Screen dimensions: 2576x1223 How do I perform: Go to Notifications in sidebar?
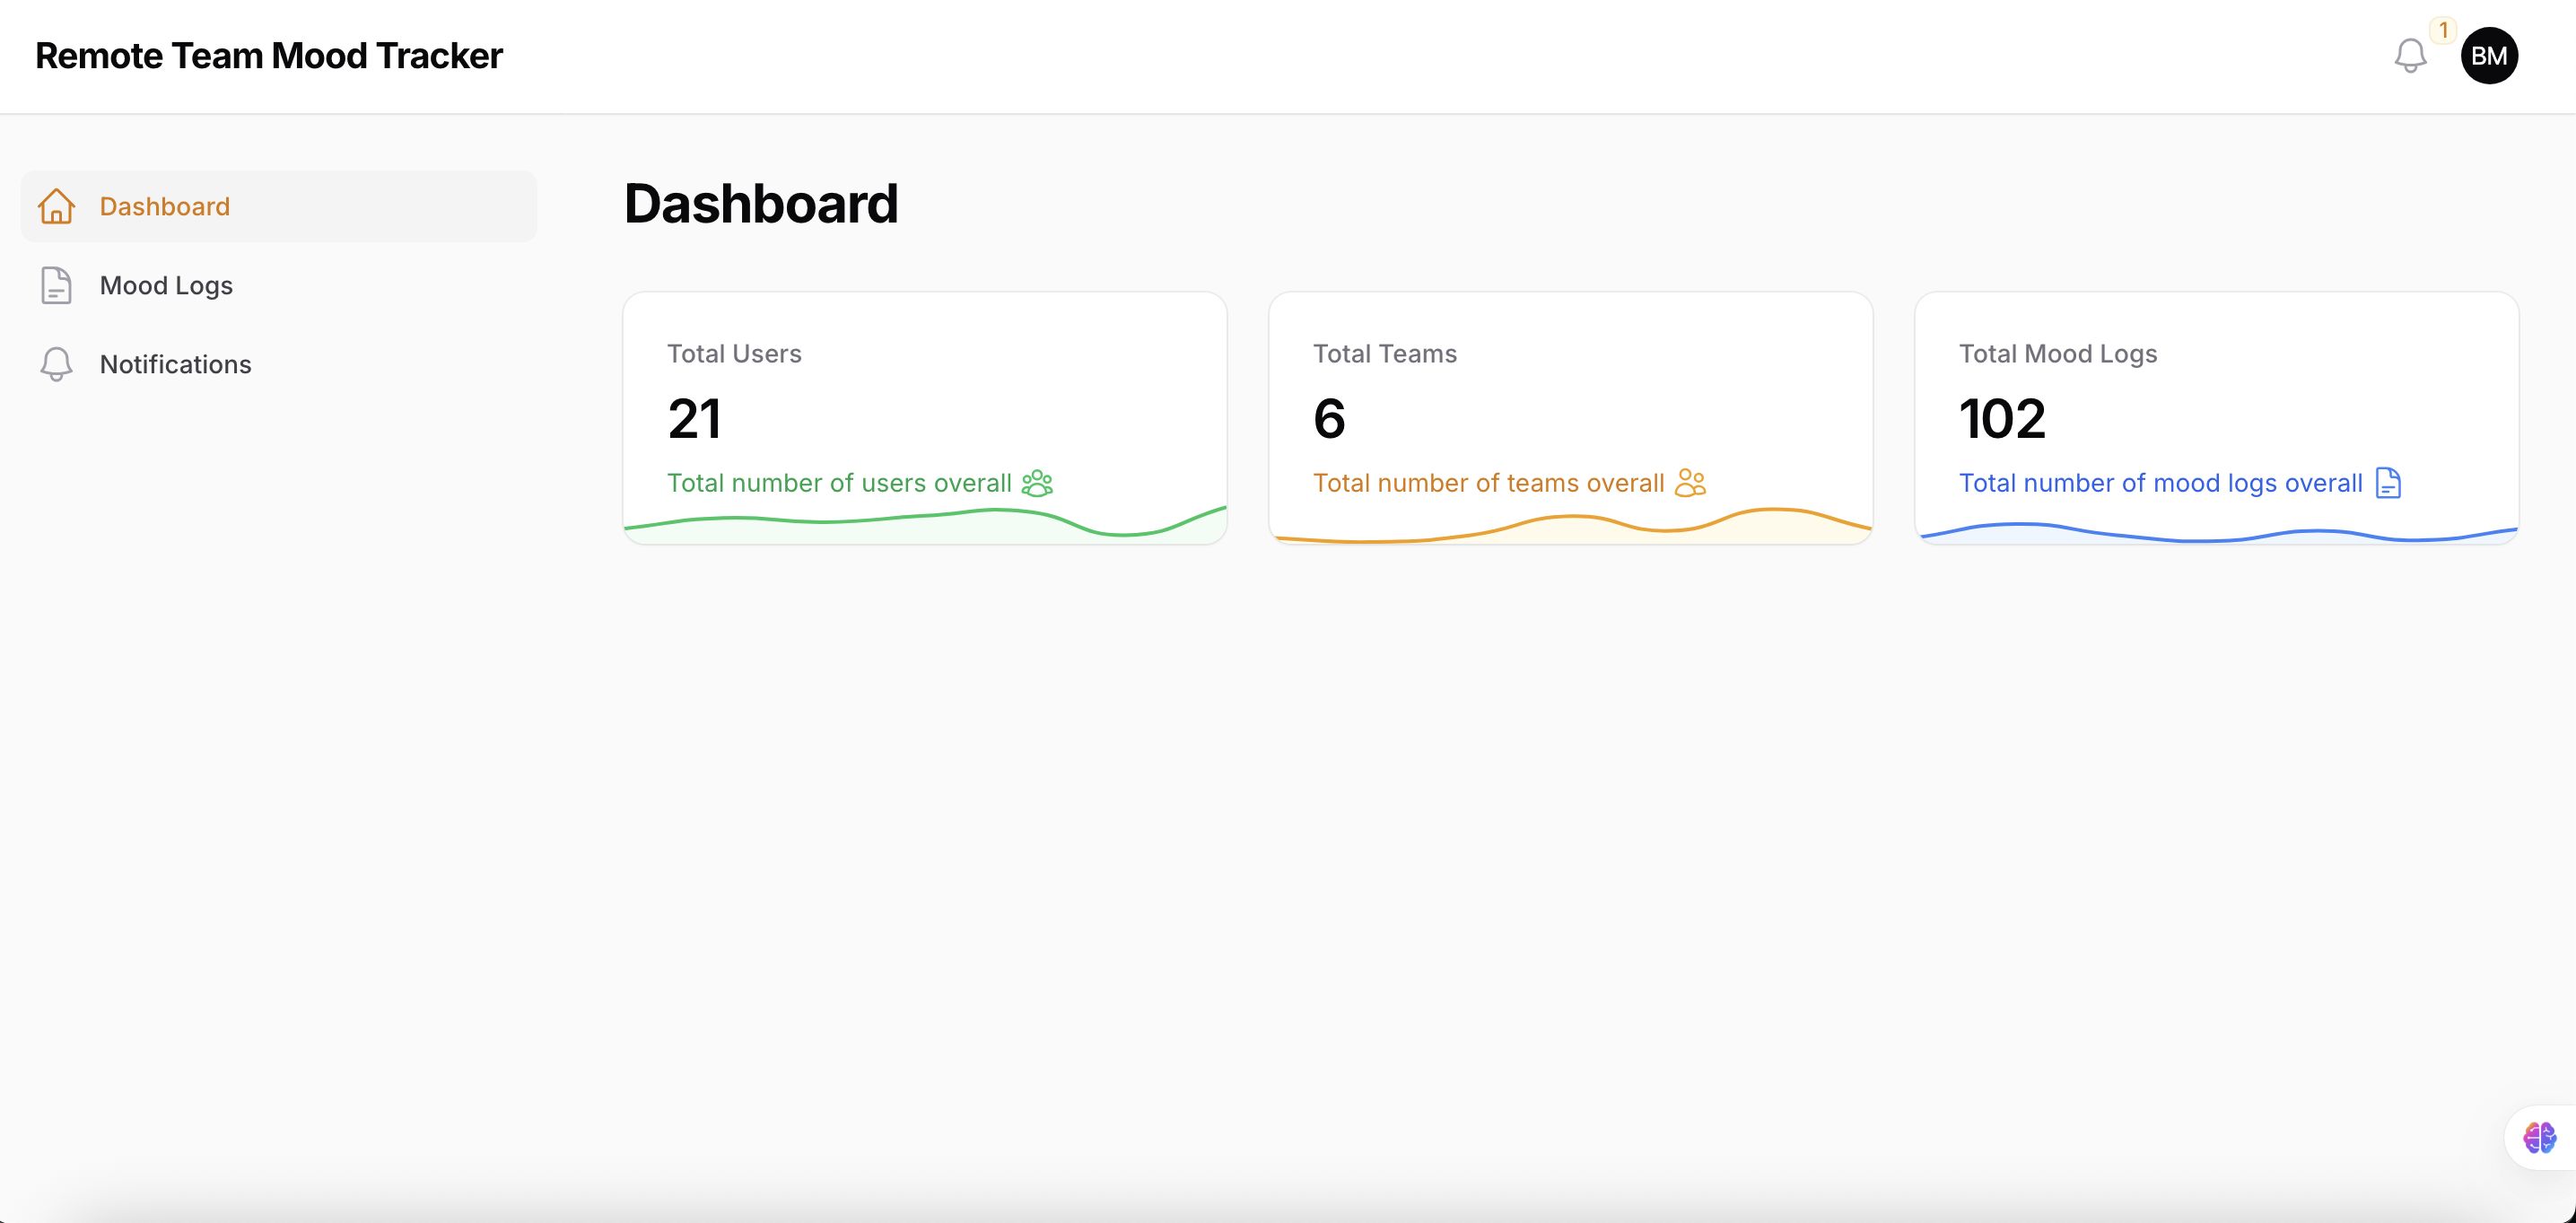click(175, 364)
